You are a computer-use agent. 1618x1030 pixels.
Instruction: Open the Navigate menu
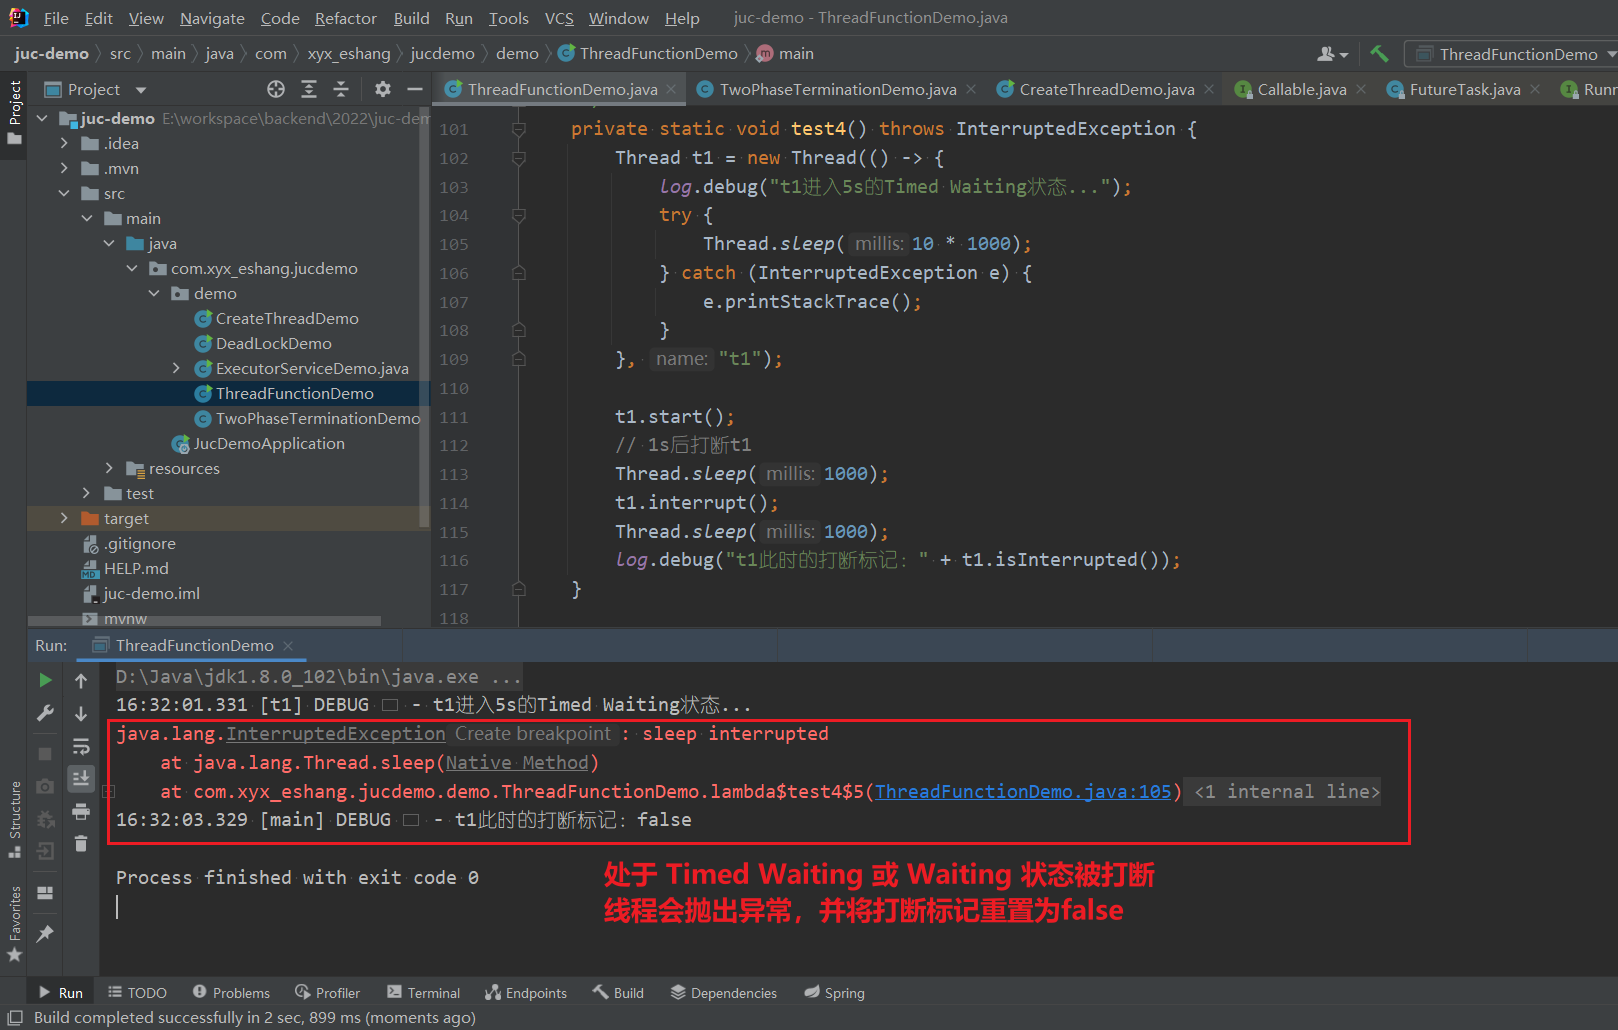tap(212, 18)
